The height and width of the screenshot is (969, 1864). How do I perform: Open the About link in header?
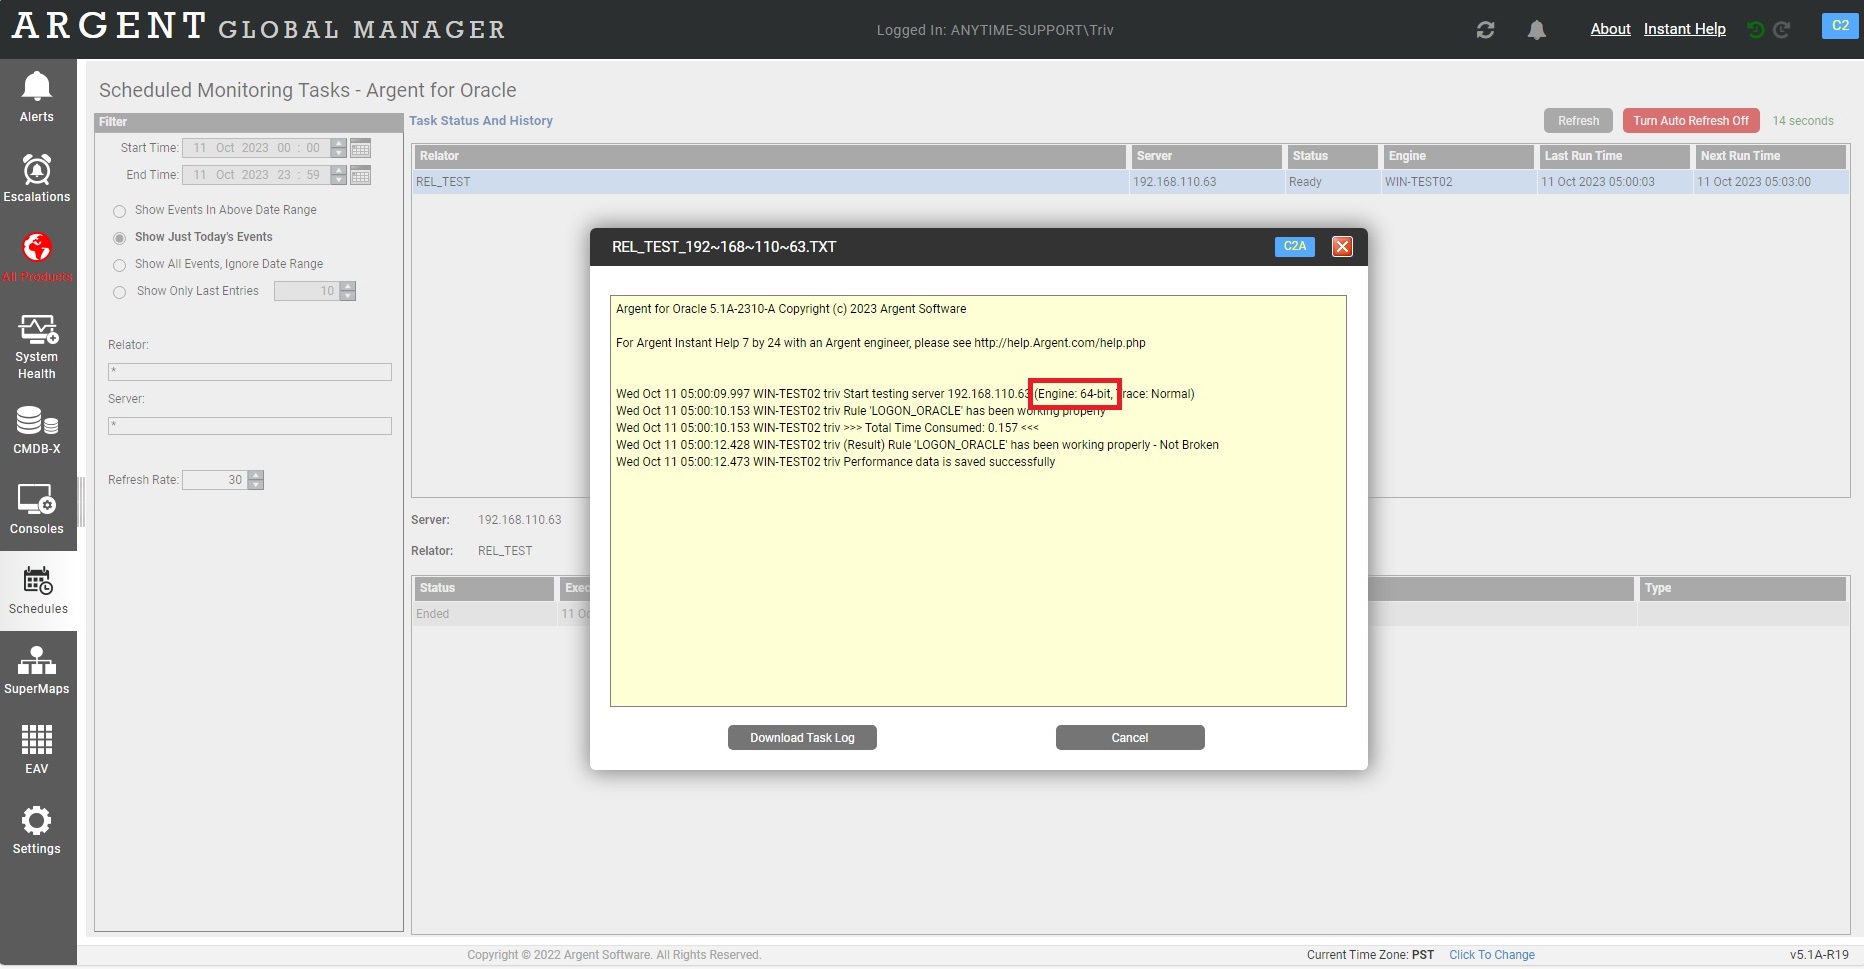pyautogui.click(x=1610, y=29)
